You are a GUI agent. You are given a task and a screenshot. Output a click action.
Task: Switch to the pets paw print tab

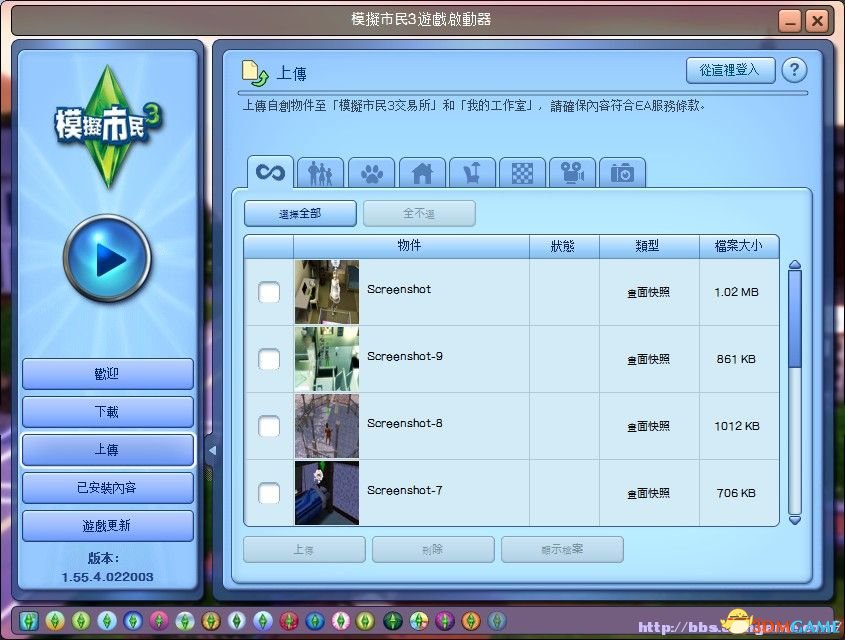pyautogui.click(x=371, y=173)
